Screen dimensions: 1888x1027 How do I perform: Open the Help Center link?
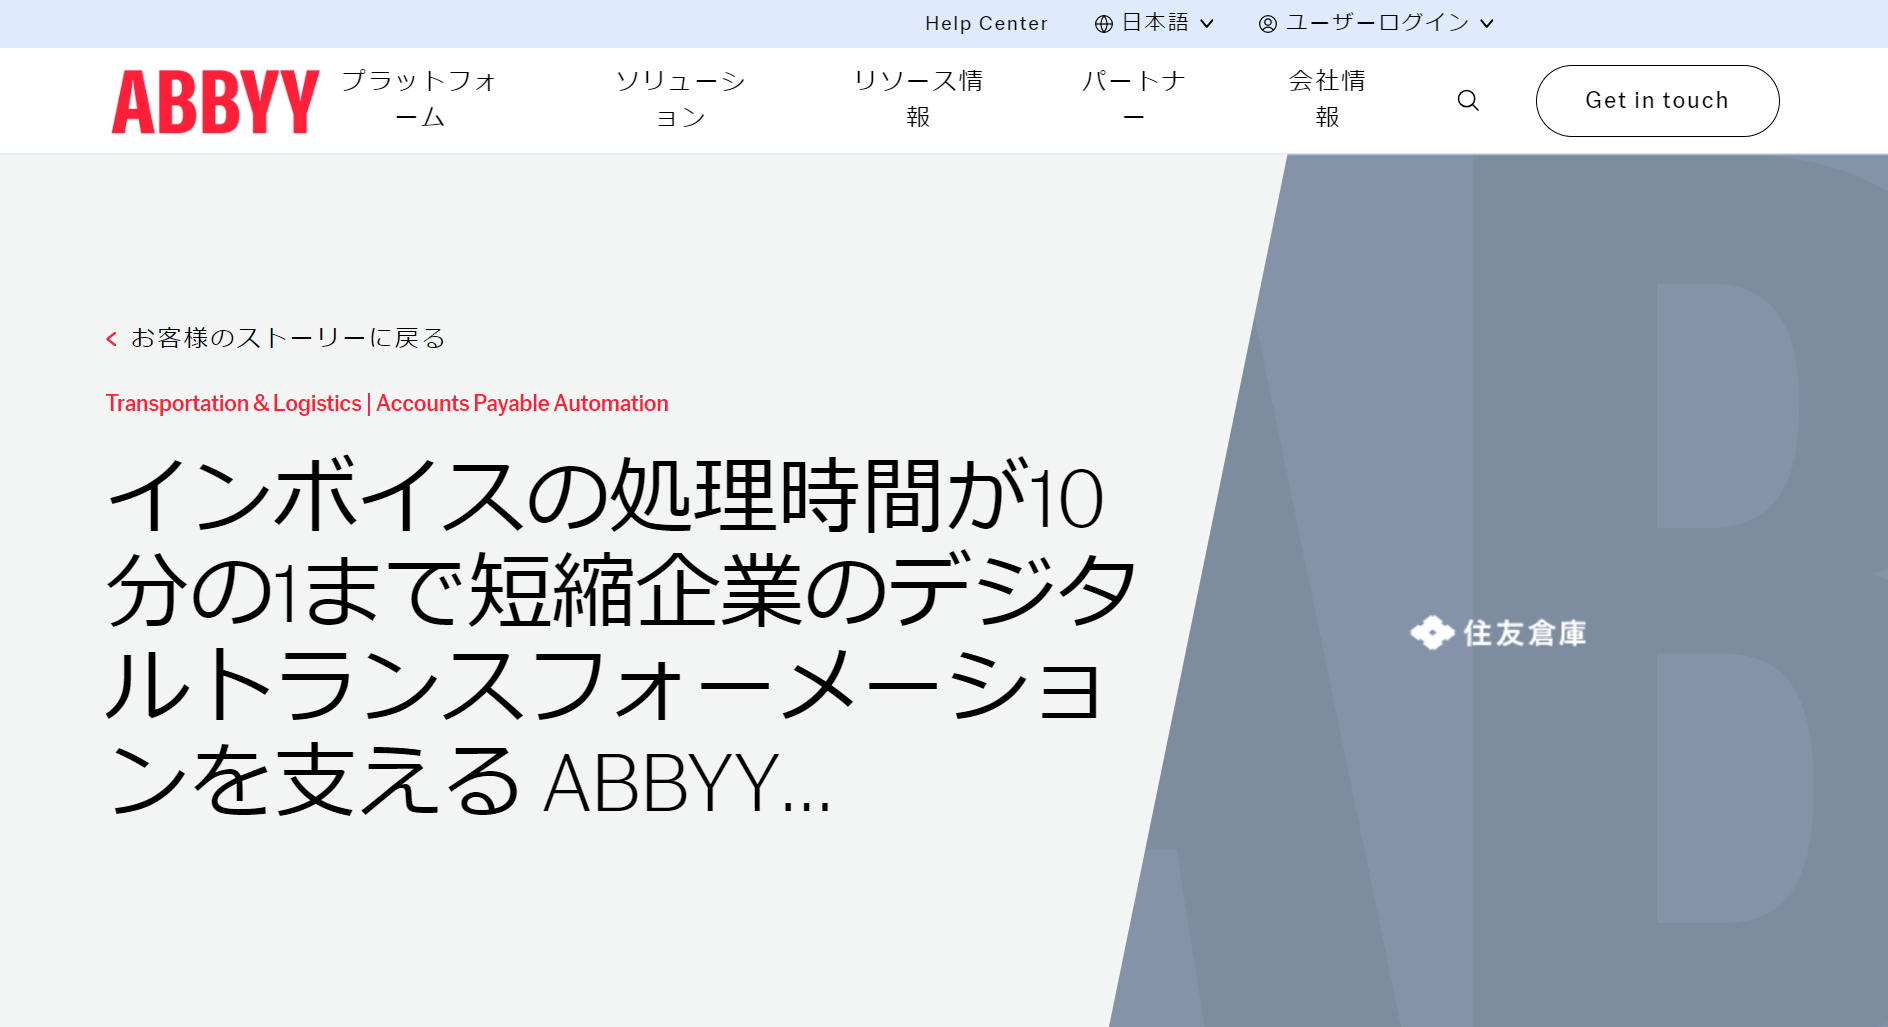pos(986,23)
